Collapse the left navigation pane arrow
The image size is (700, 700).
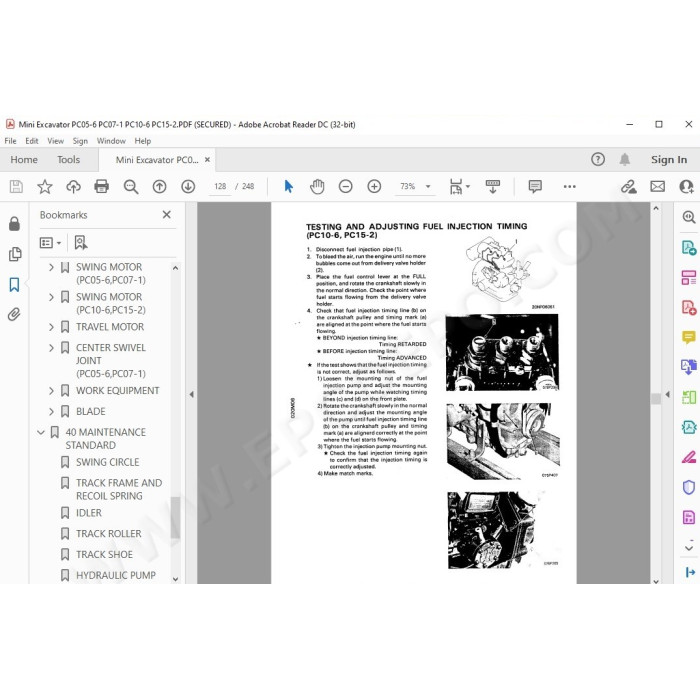point(192,394)
